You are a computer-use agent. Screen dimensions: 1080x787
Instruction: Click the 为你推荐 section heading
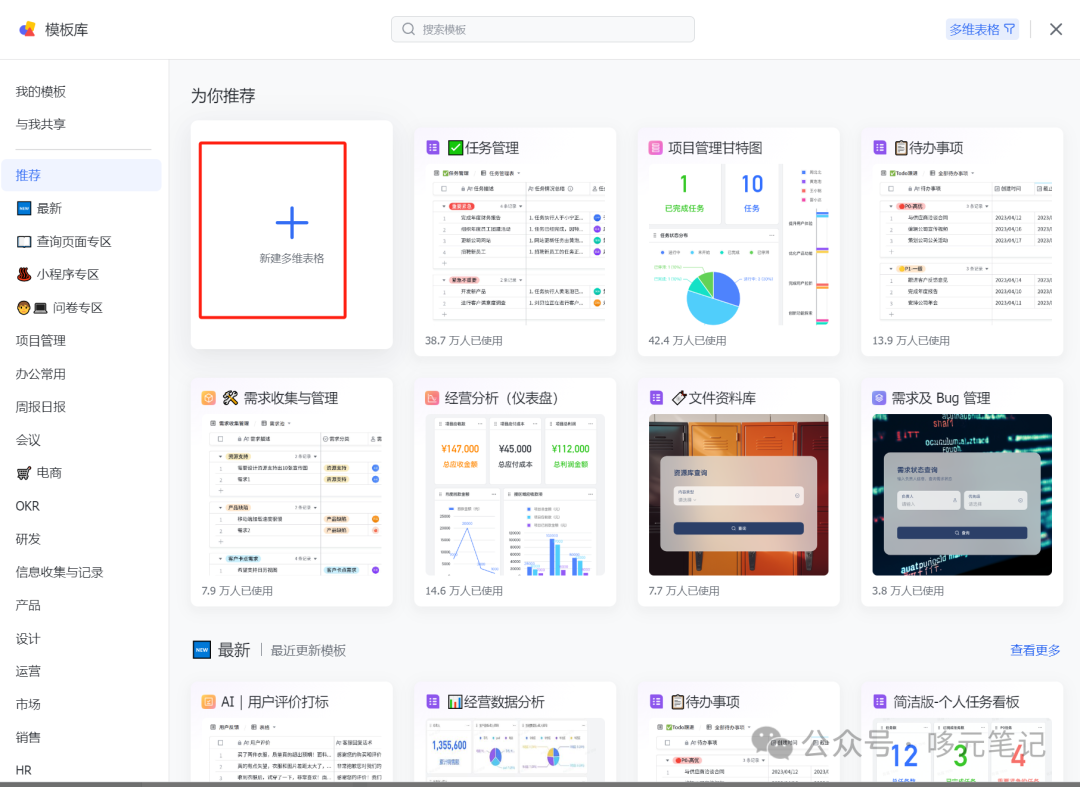click(x=223, y=96)
